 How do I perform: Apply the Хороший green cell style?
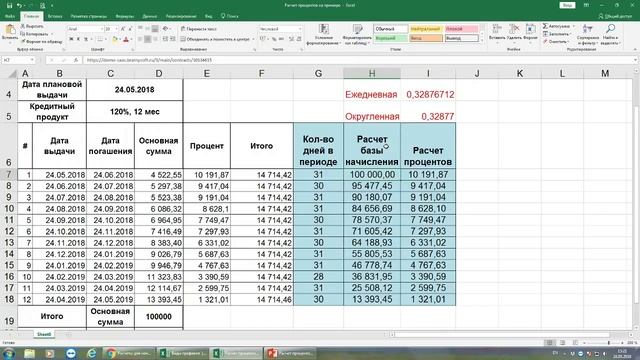390,38
